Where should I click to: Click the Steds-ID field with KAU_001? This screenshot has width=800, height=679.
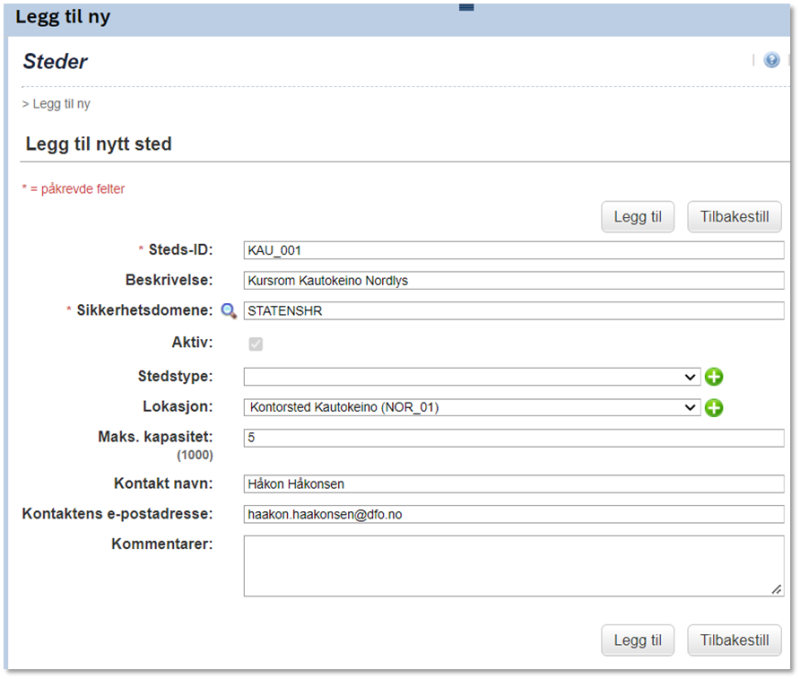tap(514, 250)
